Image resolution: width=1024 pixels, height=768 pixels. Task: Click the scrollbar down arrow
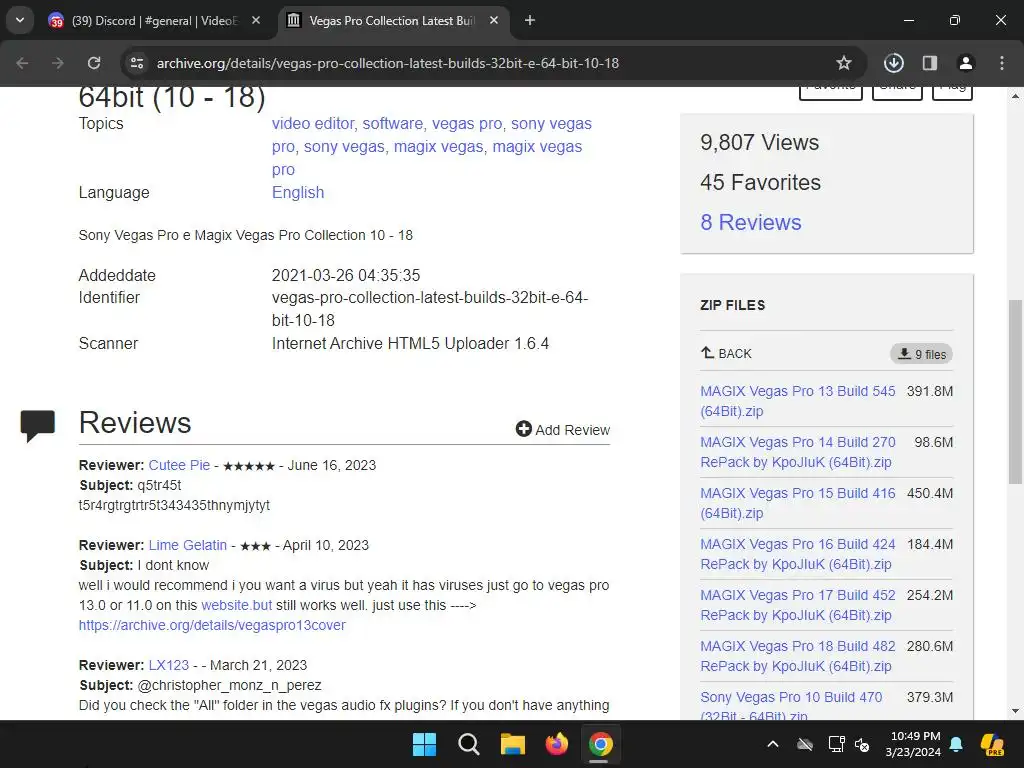point(1015,711)
